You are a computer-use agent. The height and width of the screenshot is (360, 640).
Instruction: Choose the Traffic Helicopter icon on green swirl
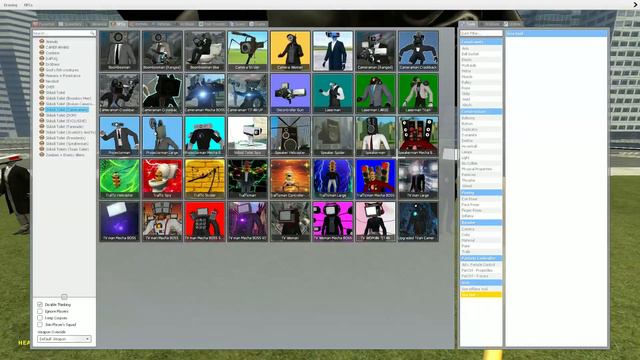(x=119, y=179)
